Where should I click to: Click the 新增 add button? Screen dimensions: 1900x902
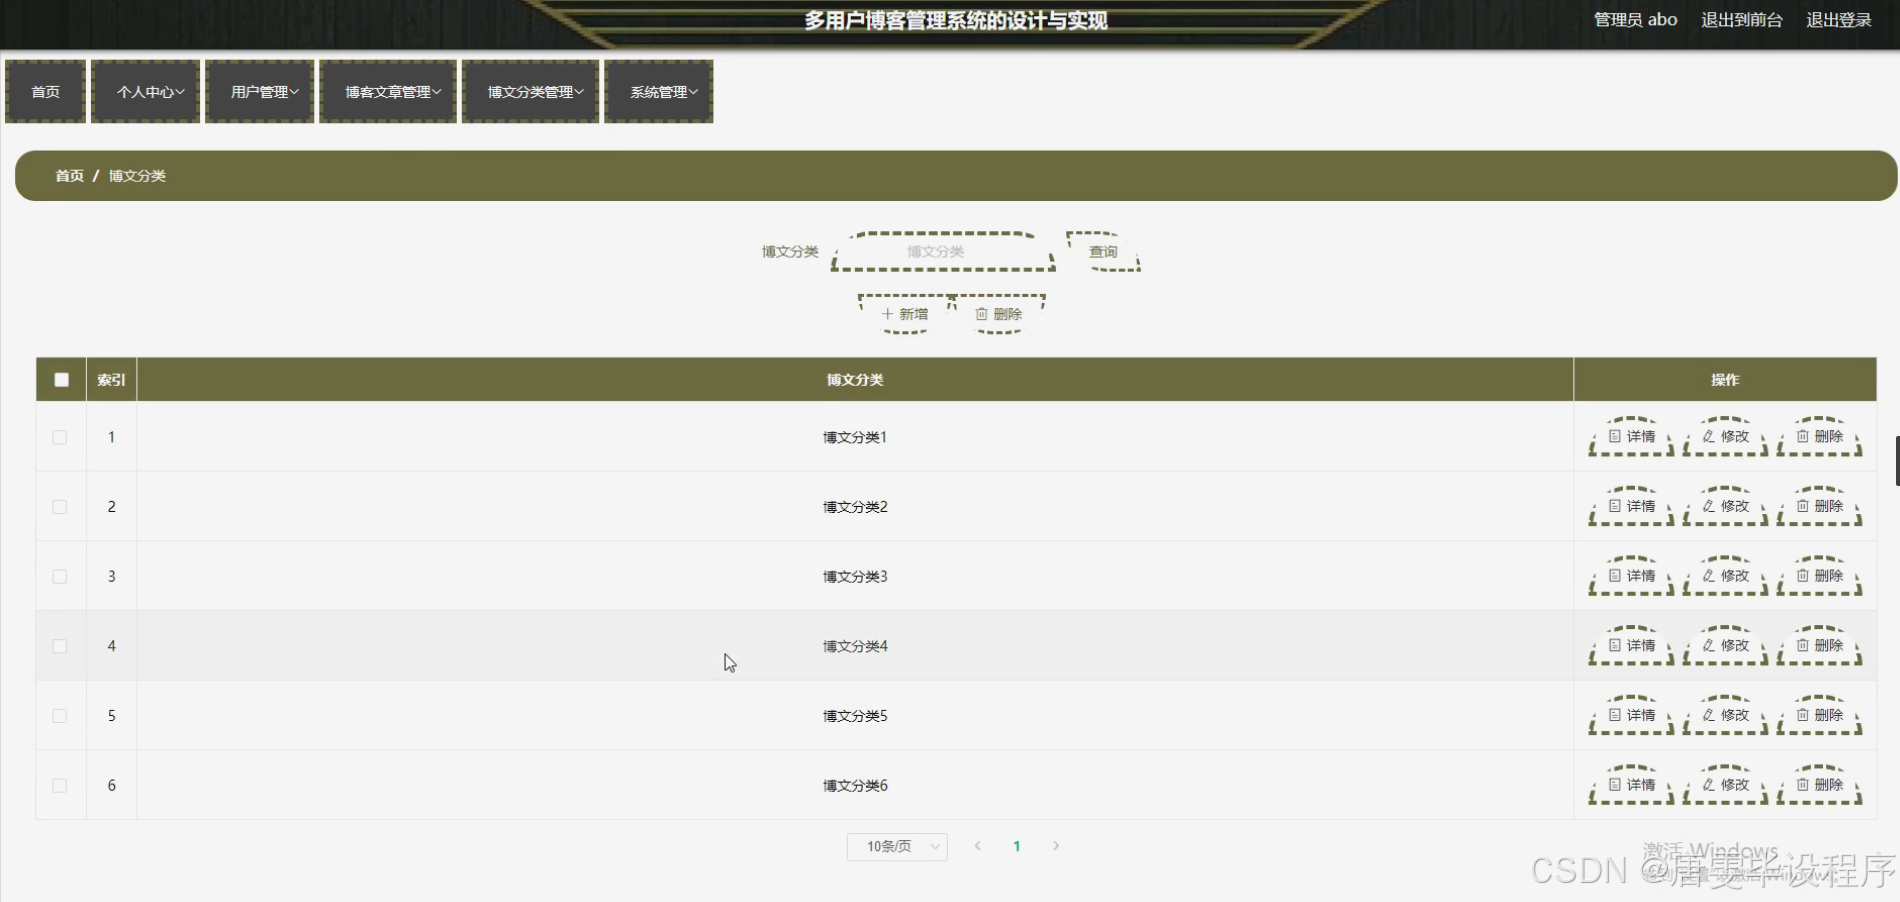(x=905, y=314)
